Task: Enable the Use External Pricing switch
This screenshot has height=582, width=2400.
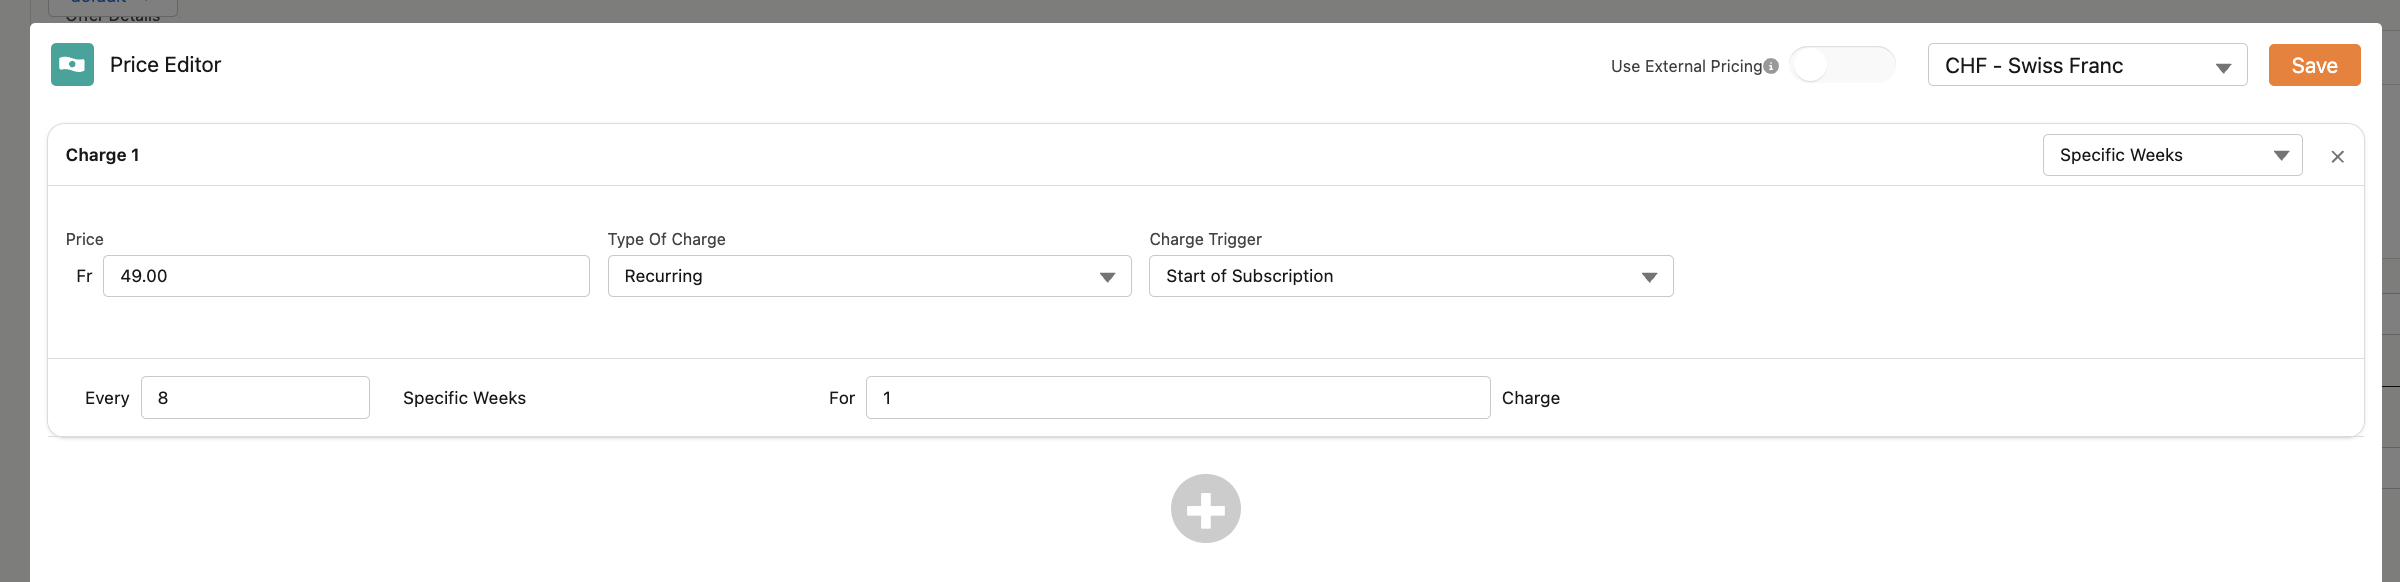Action: pos(1841,66)
